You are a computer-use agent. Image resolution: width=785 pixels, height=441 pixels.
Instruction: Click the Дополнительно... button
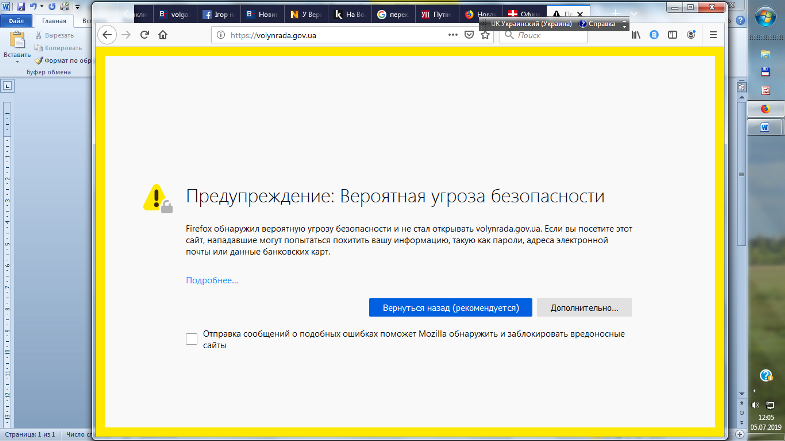[x=584, y=307]
